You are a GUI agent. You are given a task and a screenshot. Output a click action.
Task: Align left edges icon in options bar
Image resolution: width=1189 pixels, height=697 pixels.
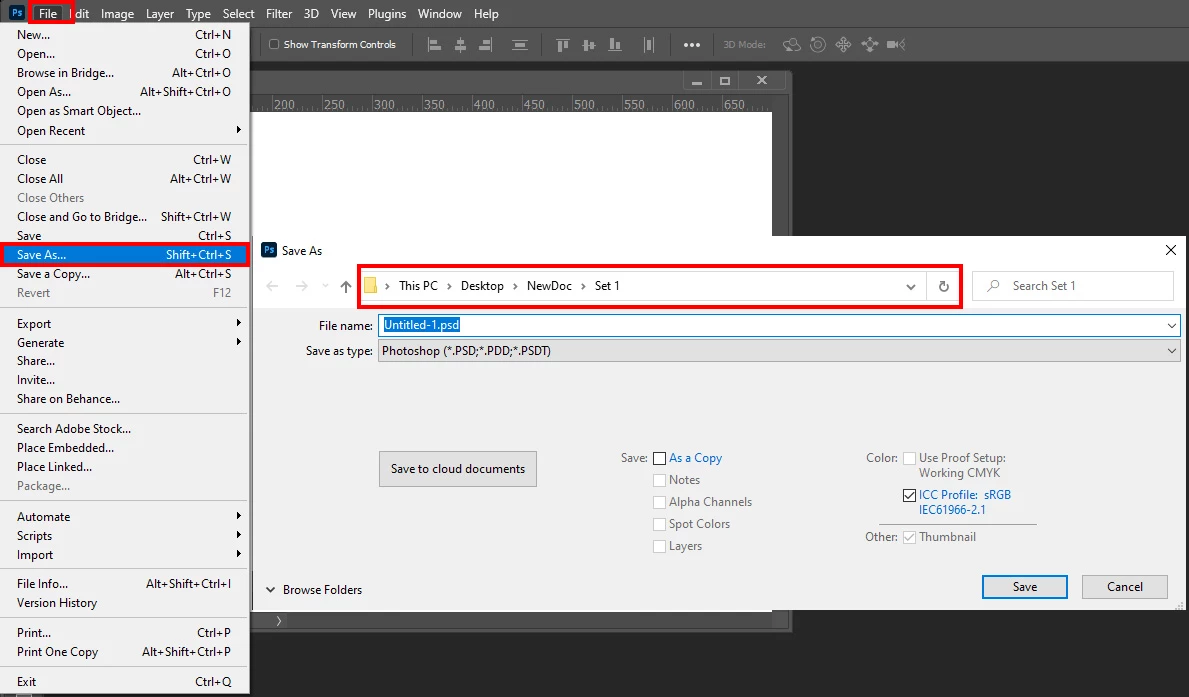click(x=435, y=45)
